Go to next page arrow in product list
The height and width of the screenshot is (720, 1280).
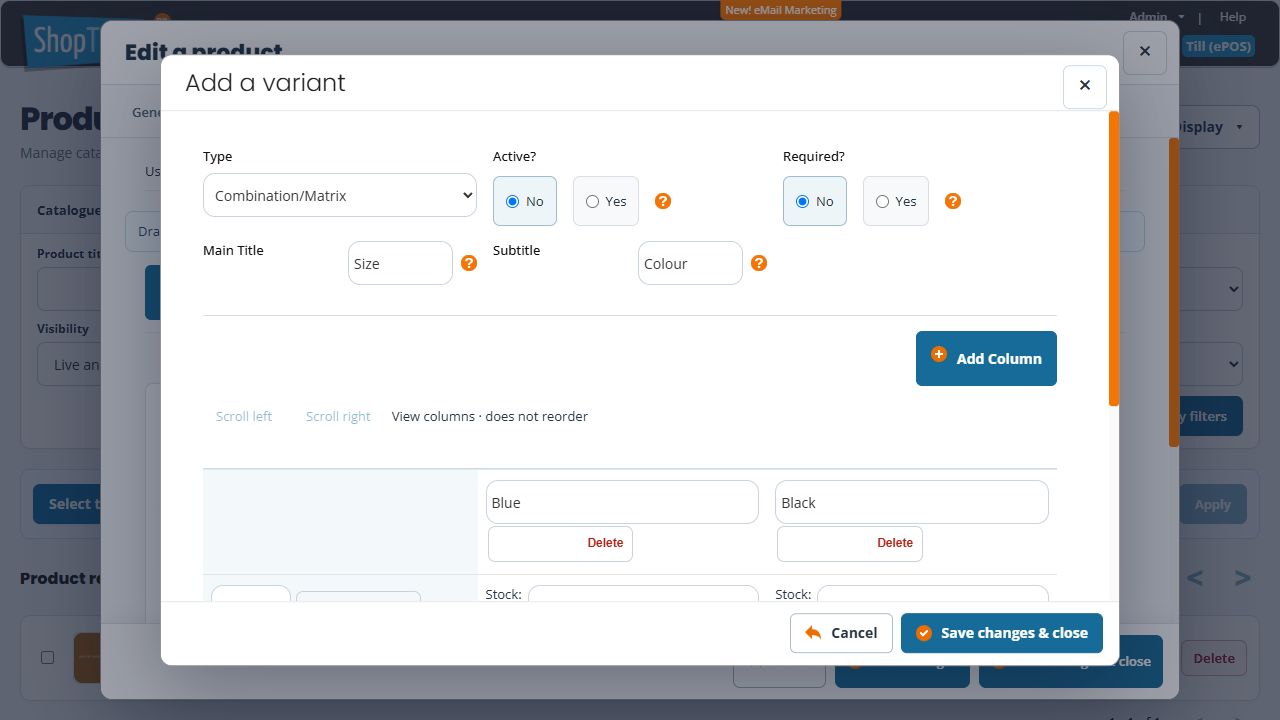pyautogui.click(x=1242, y=578)
